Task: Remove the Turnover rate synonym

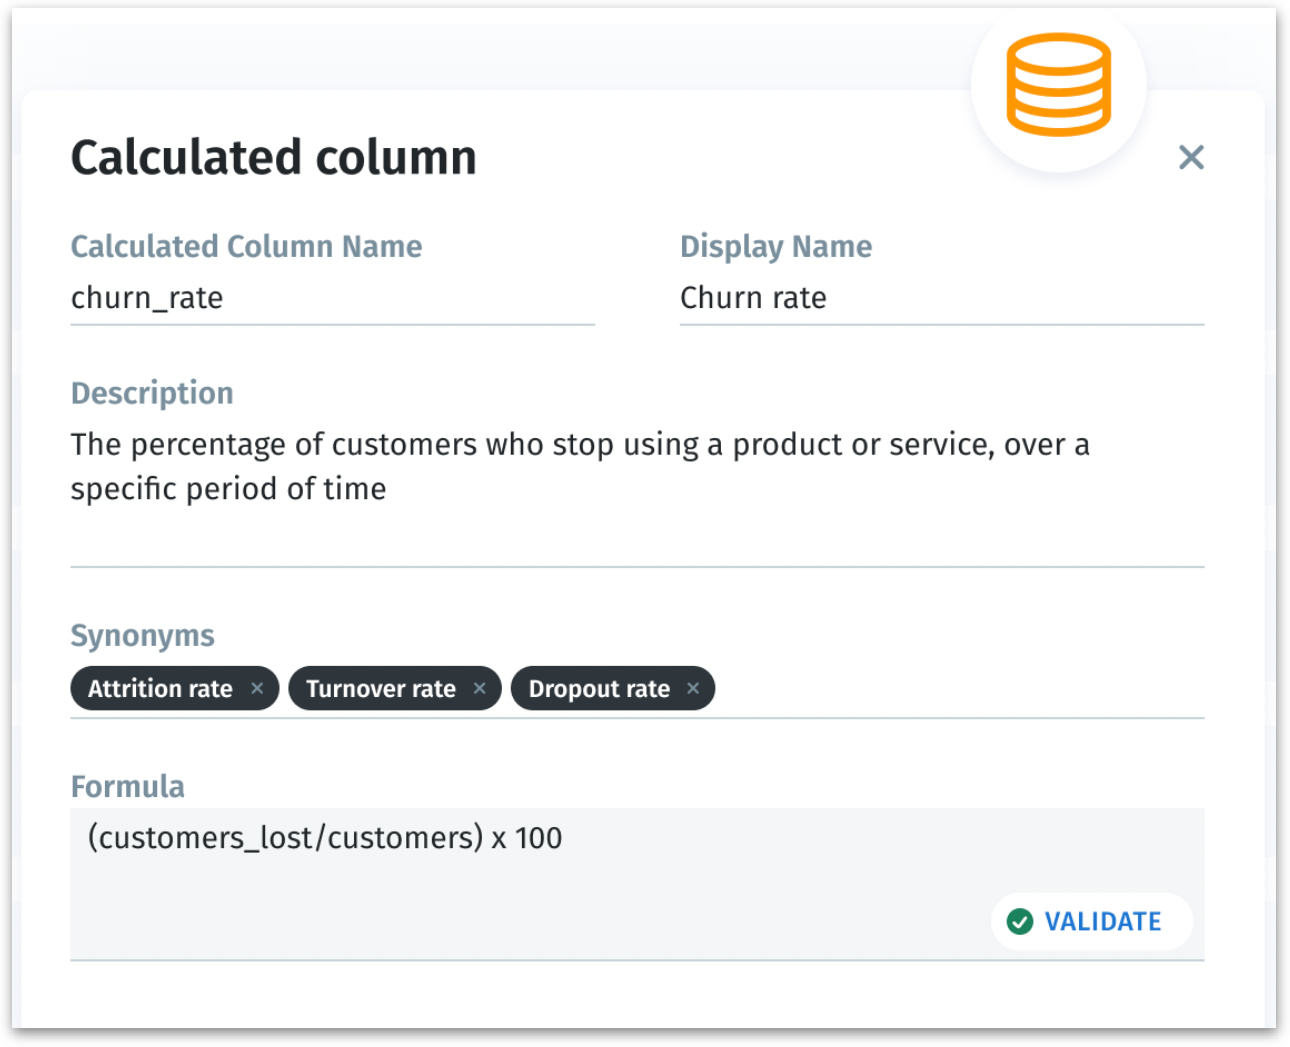Action: 480,688
